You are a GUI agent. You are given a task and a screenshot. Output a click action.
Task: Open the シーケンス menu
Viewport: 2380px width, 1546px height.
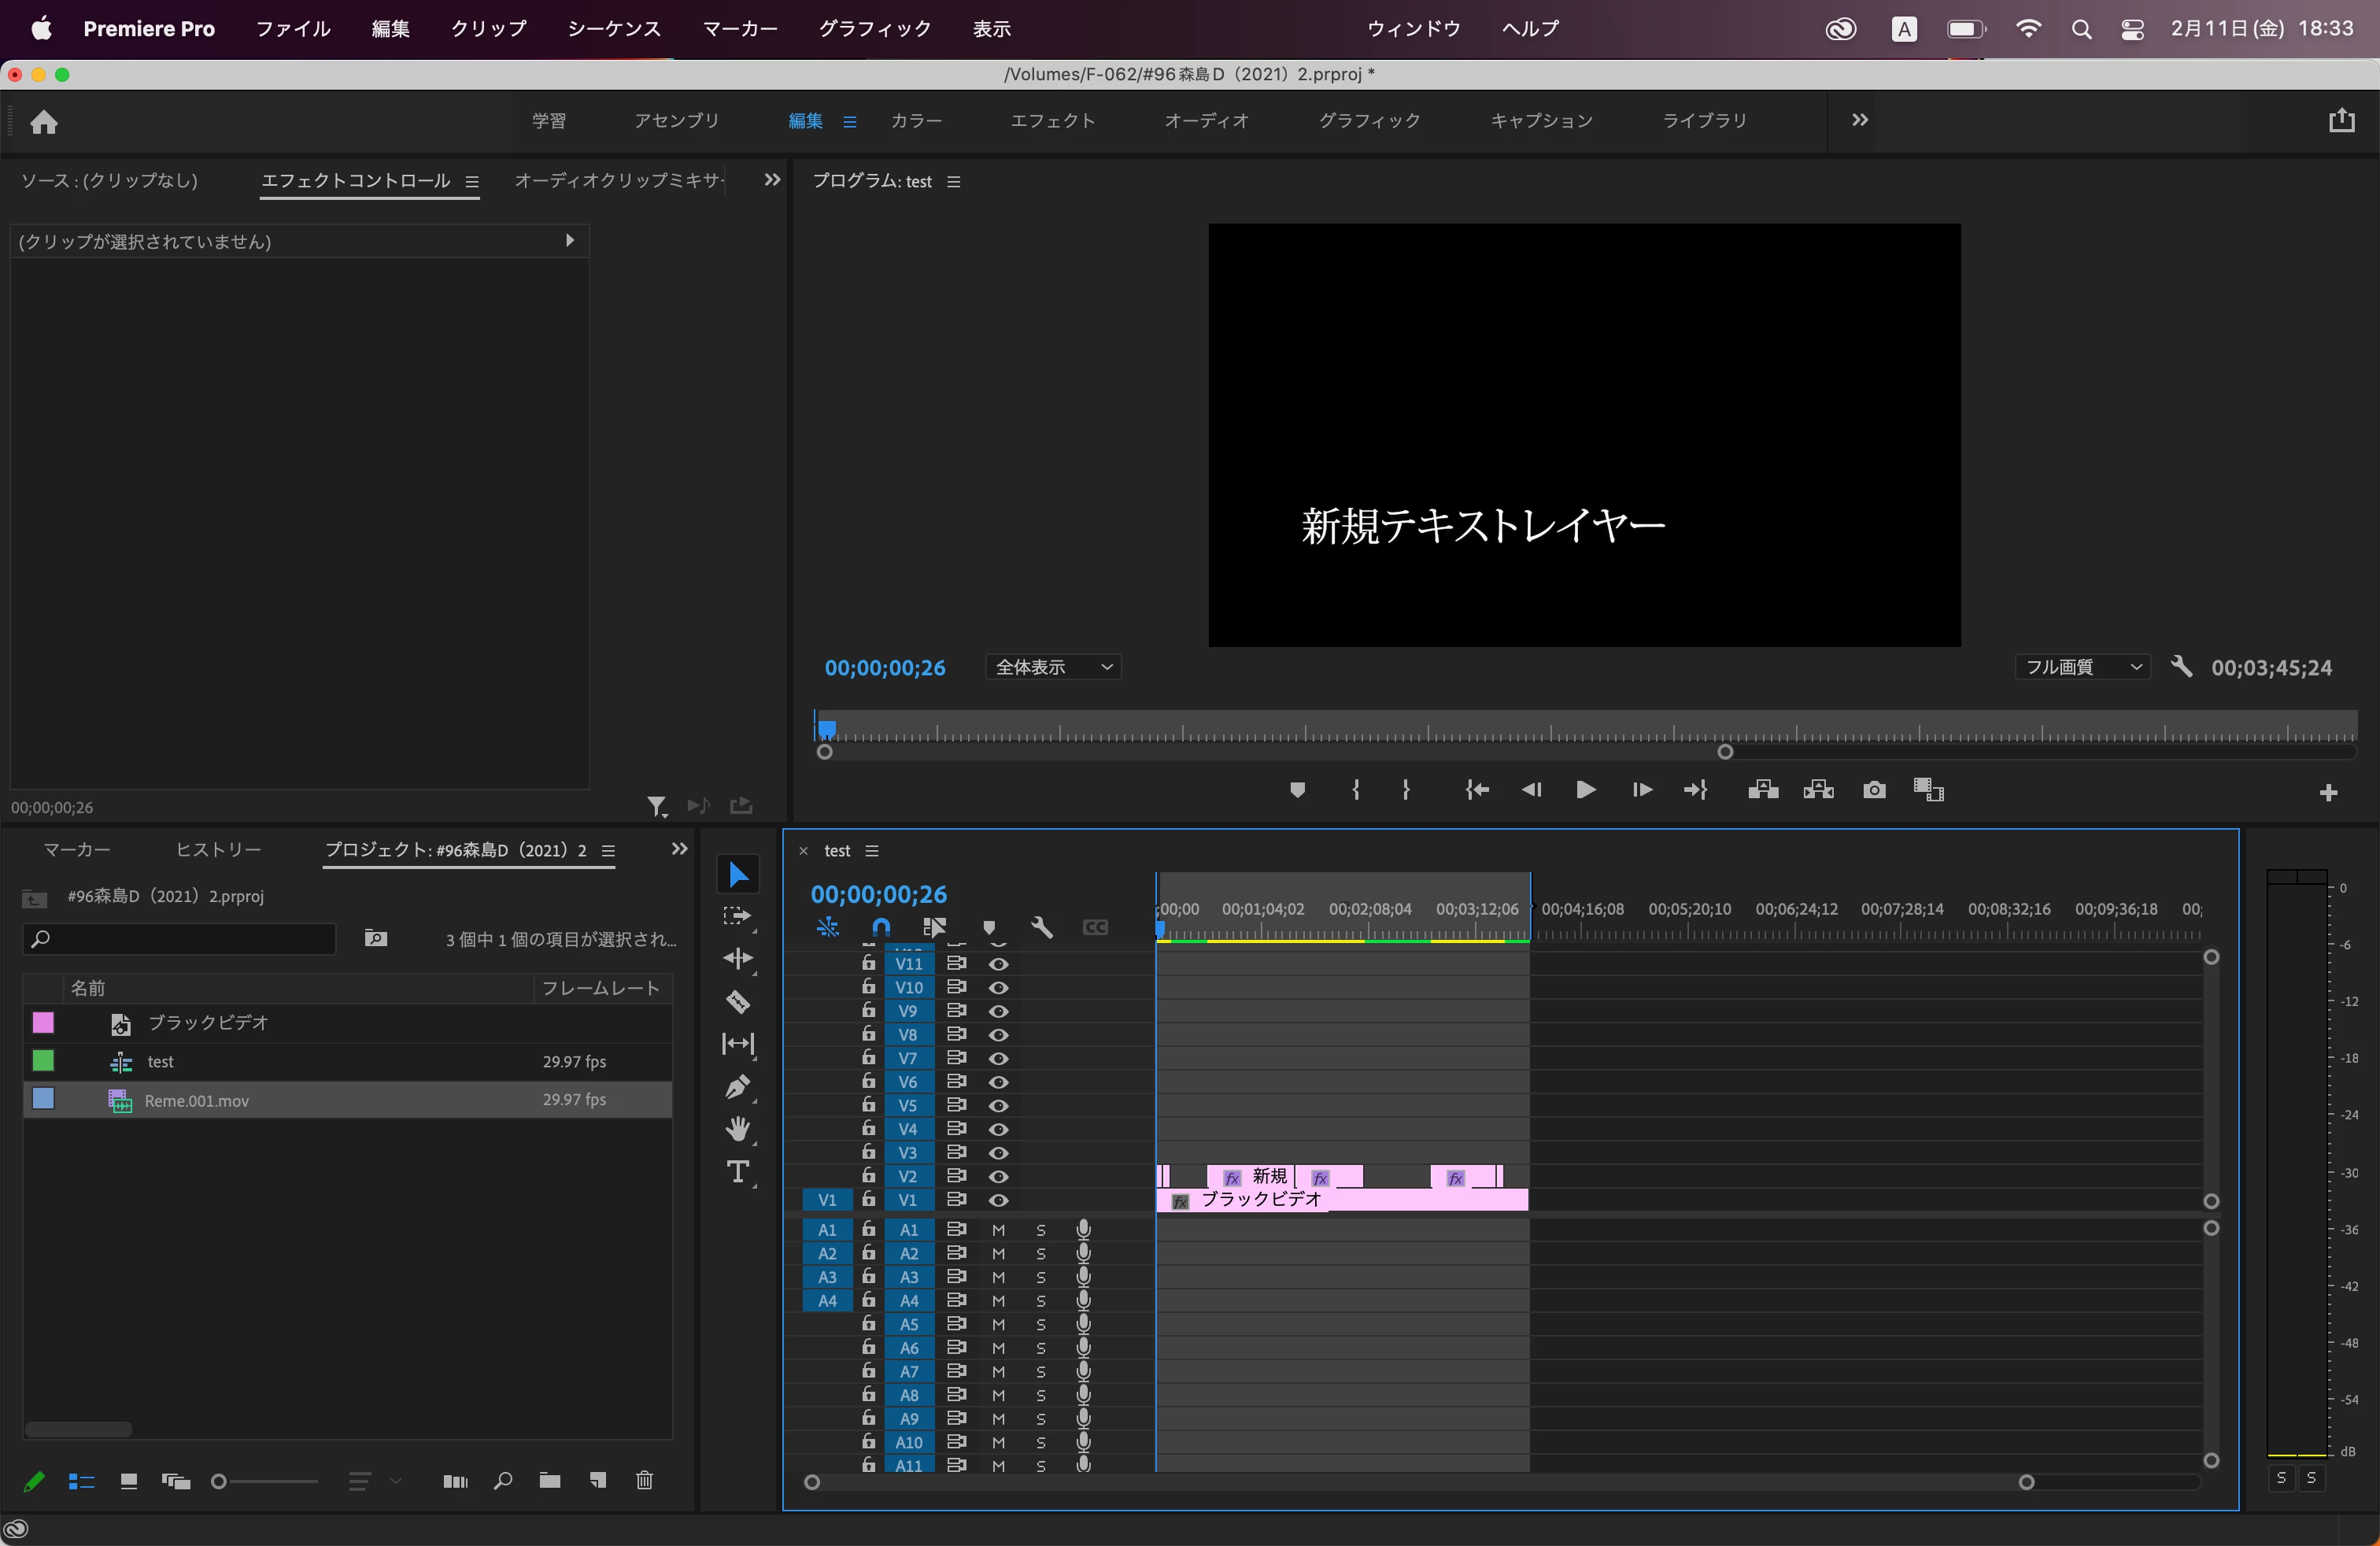[x=614, y=29]
